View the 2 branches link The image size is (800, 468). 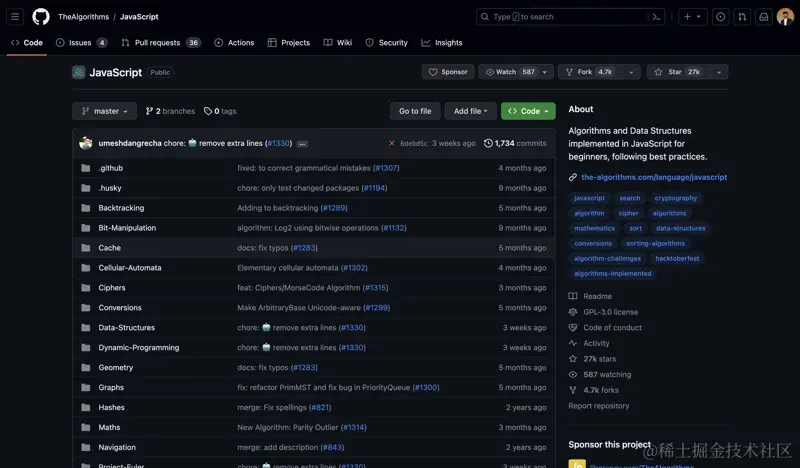(170, 111)
